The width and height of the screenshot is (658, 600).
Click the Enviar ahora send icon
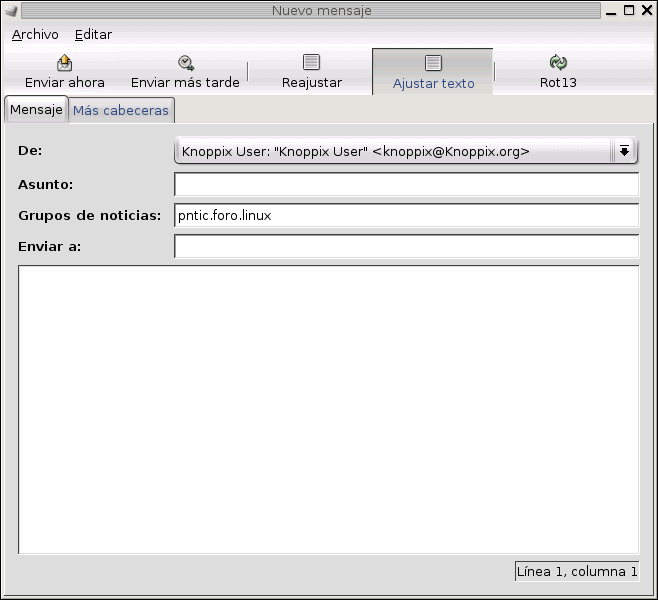coord(65,63)
